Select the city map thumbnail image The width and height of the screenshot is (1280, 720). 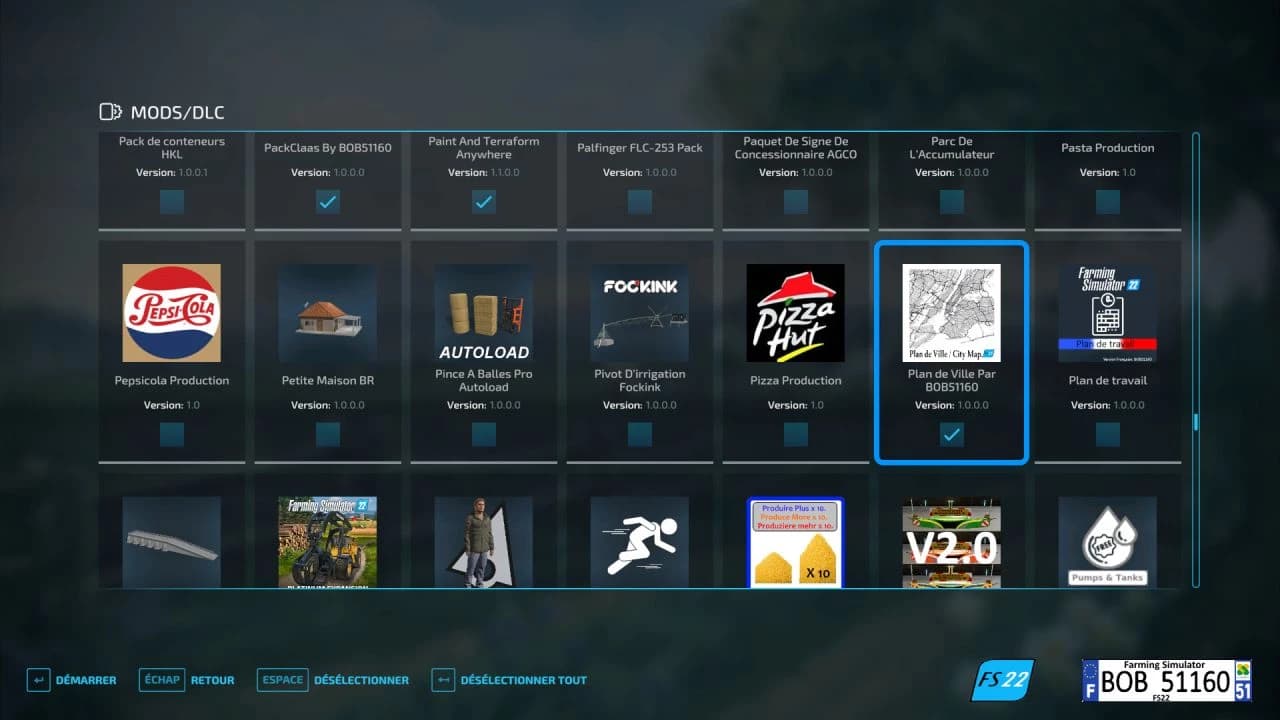951,313
